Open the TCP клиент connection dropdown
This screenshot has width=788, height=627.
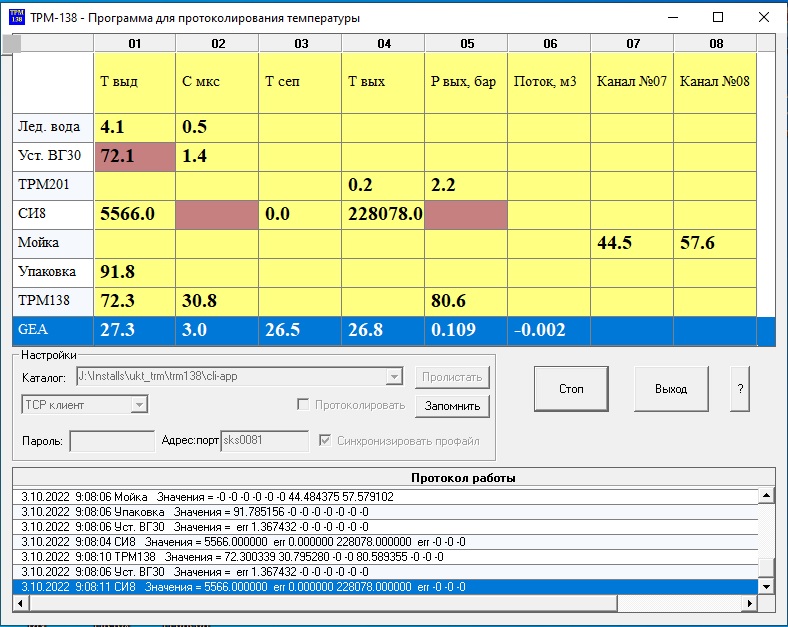click(x=139, y=405)
